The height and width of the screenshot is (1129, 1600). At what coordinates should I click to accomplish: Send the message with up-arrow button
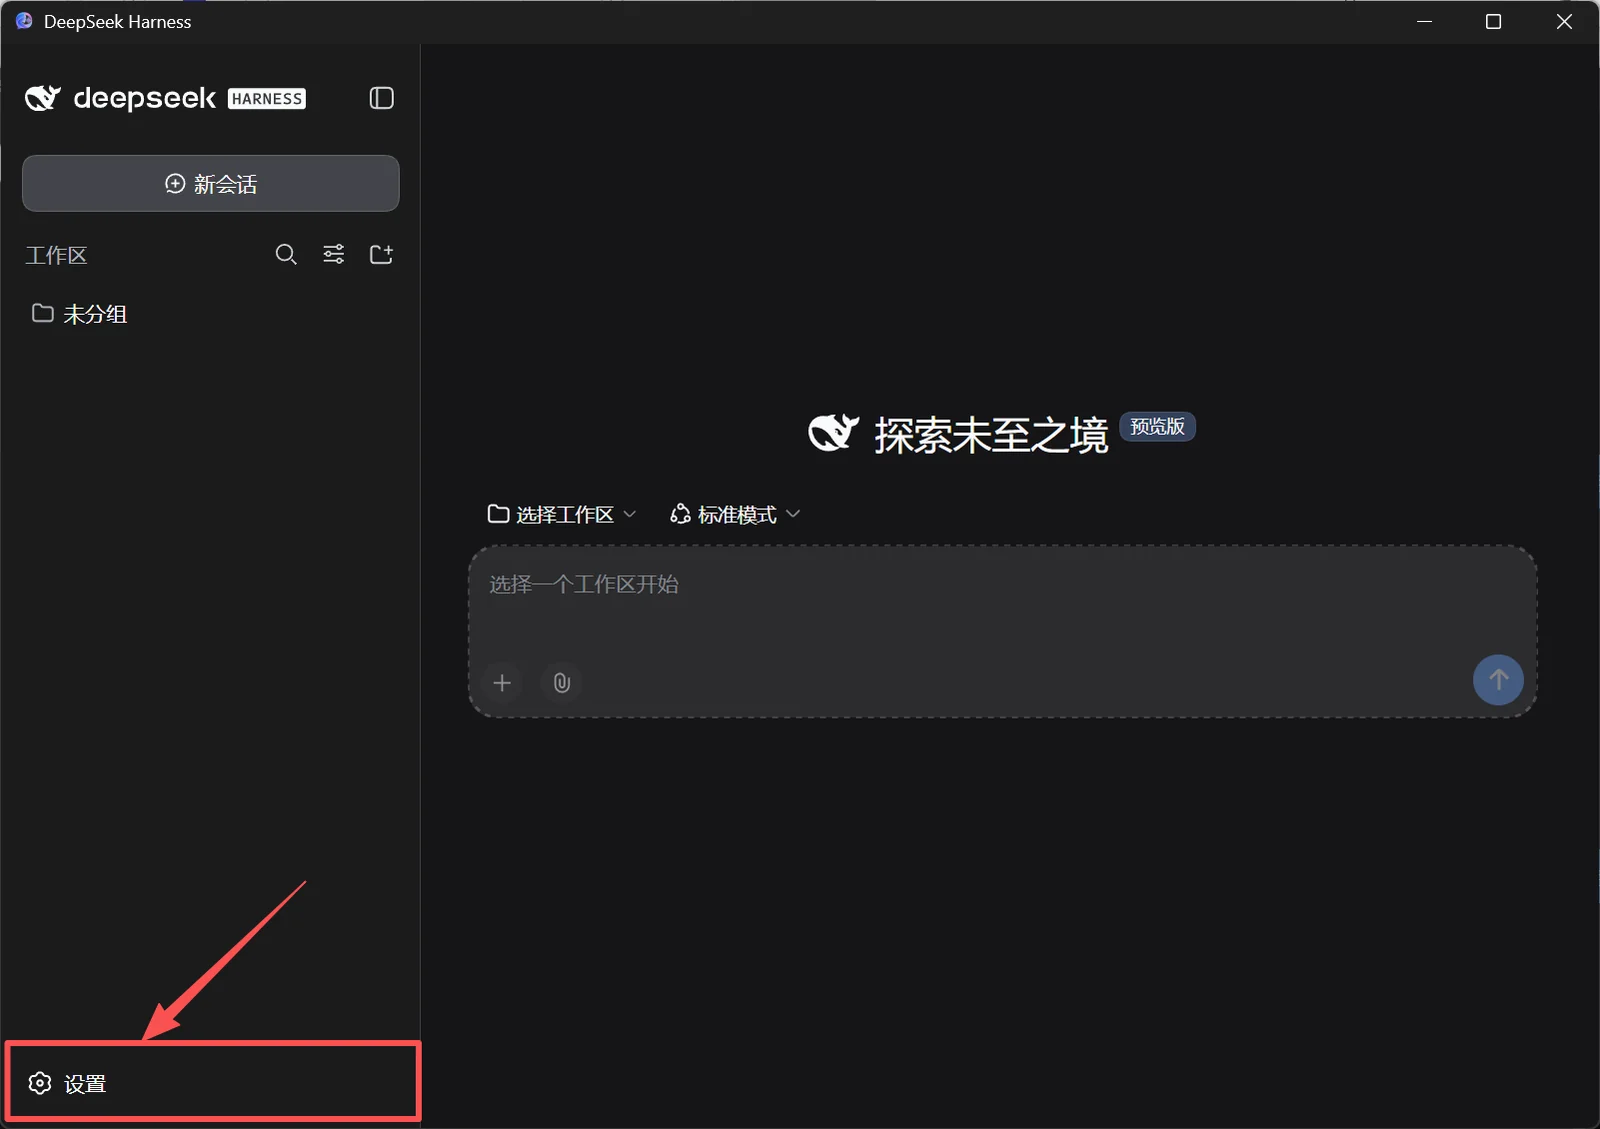point(1498,680)
